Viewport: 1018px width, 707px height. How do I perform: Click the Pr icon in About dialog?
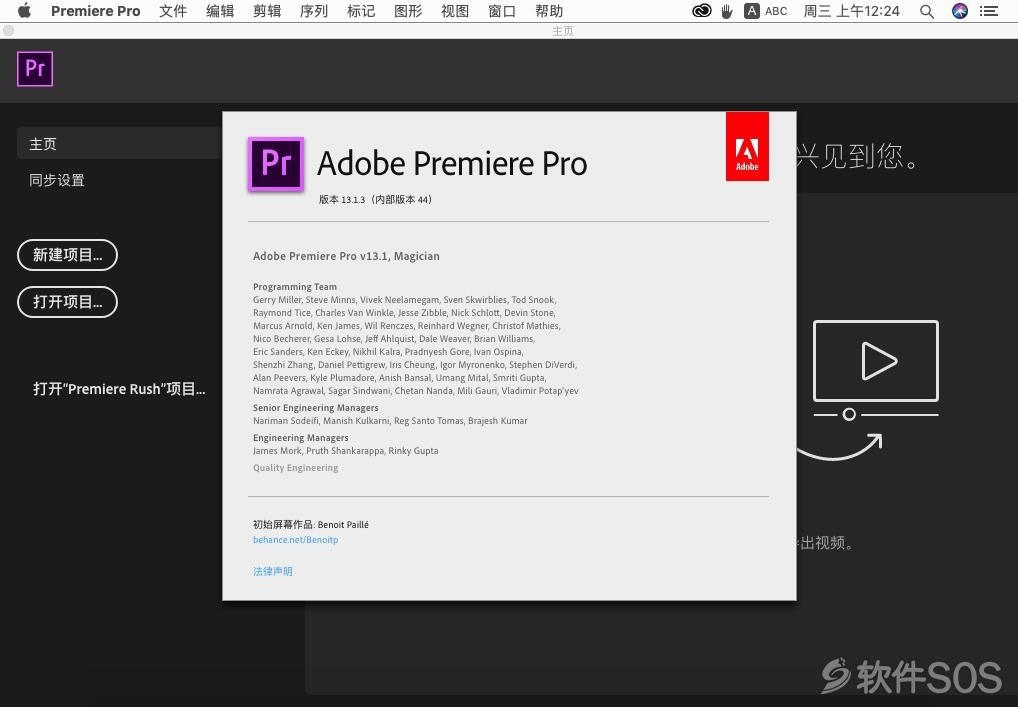[x=276, y=164]
